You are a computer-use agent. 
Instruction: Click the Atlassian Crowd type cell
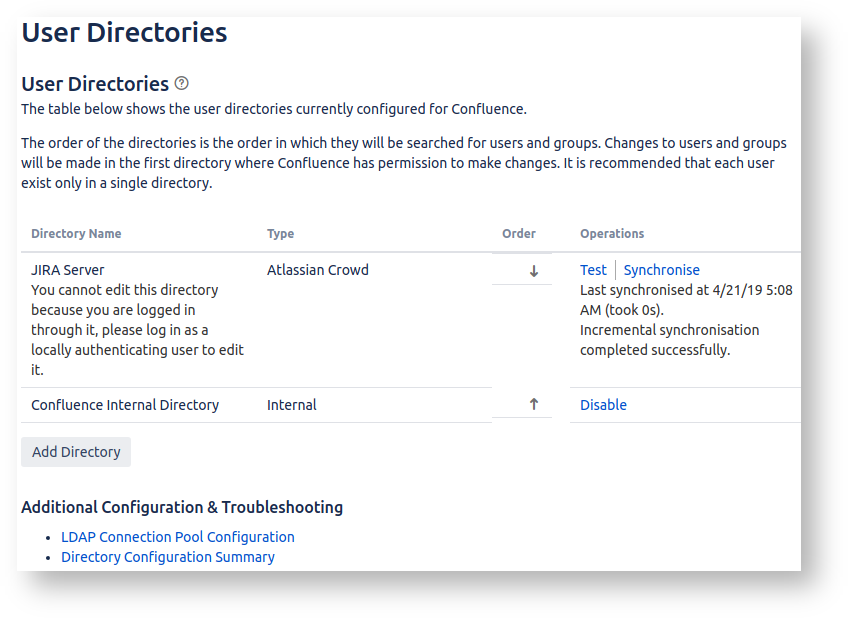pyautogui.click(x=317, y=270)
